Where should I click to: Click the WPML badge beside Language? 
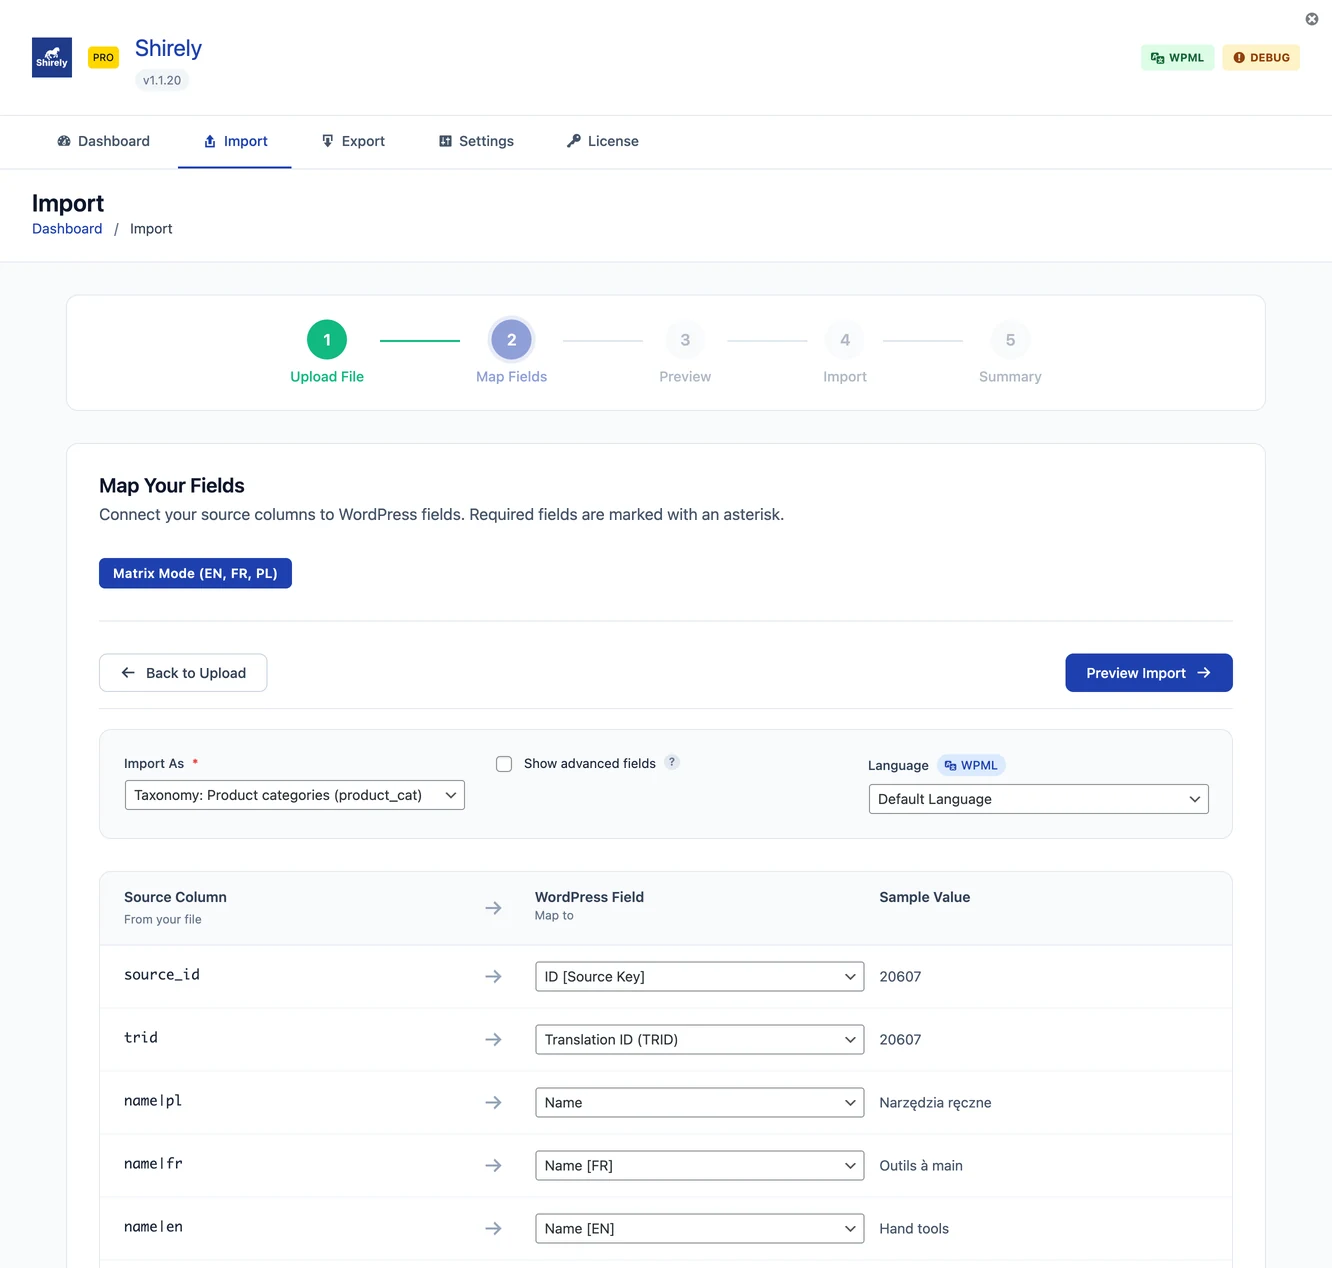tap(971, 765)
